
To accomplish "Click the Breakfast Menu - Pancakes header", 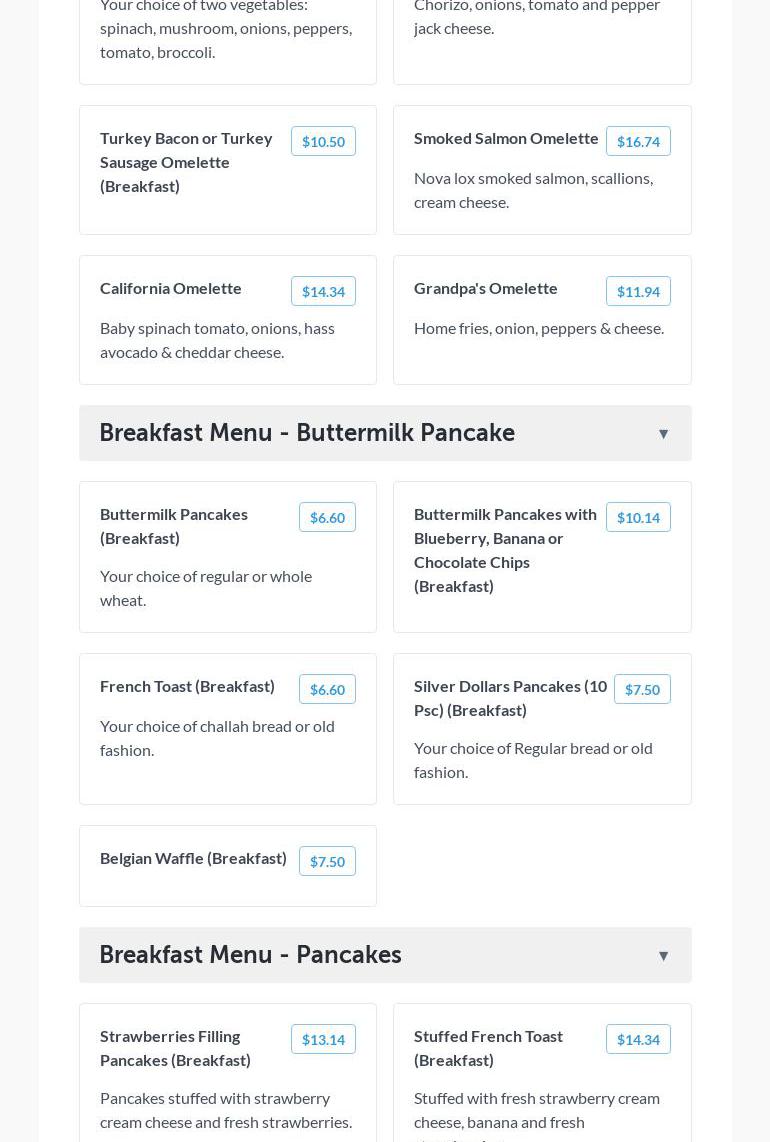I will 250,955.
